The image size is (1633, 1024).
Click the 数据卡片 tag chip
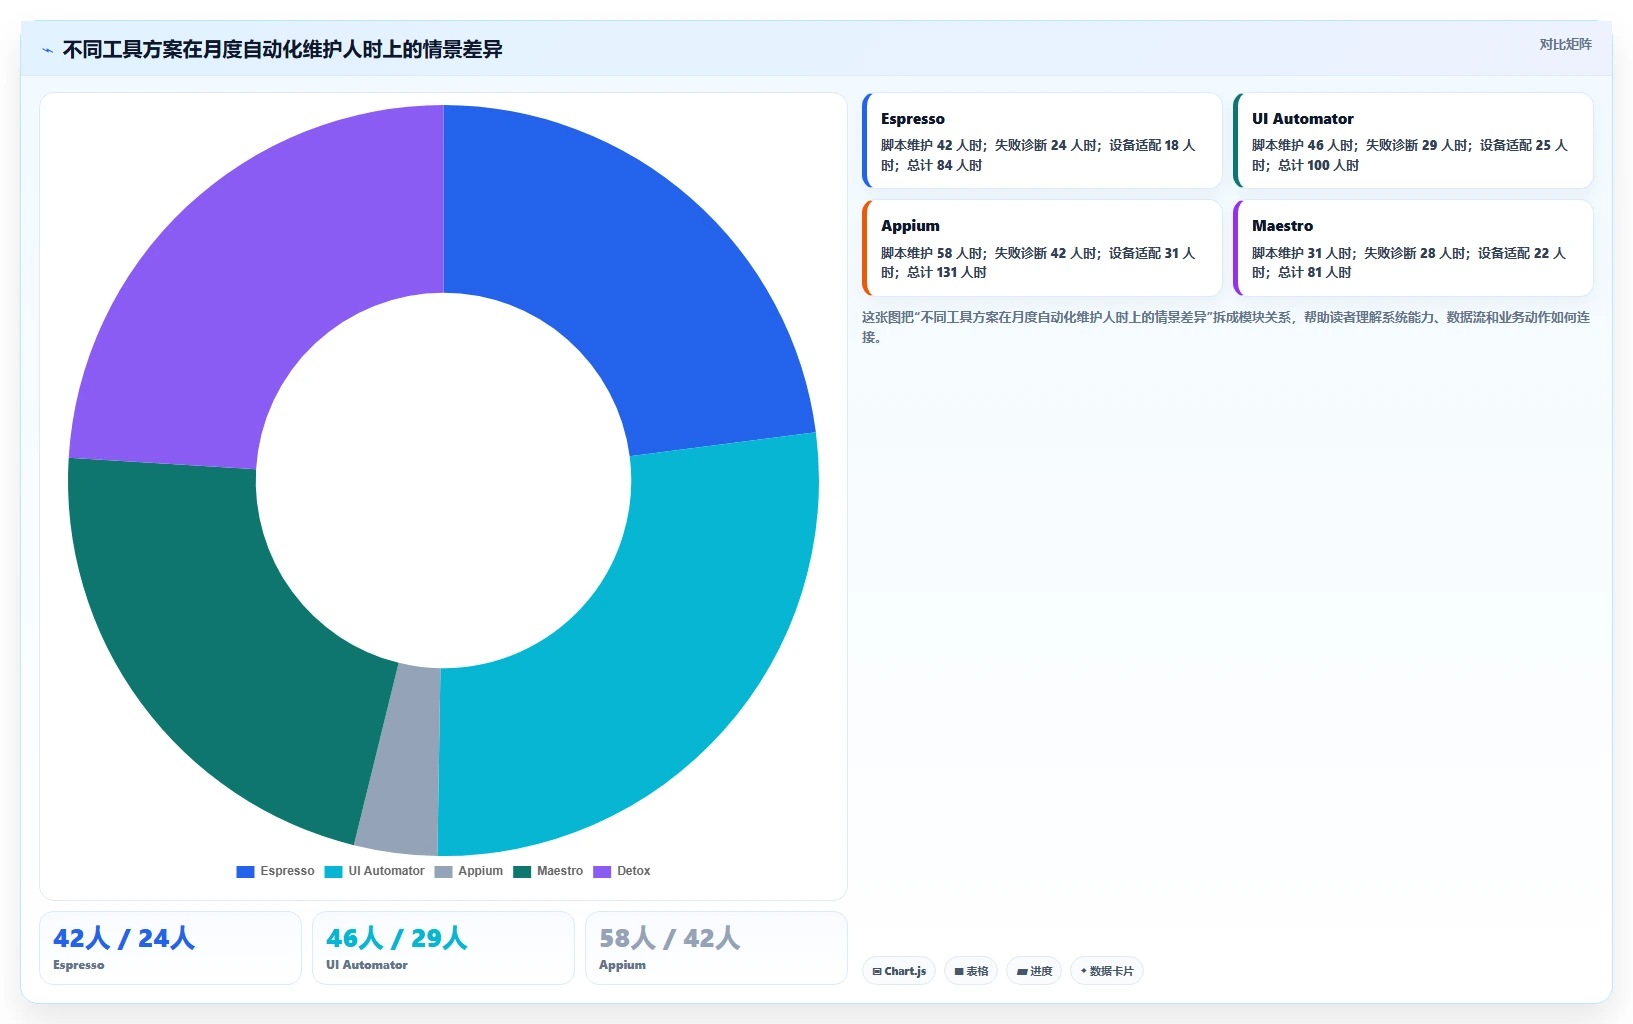point(1106,971)
